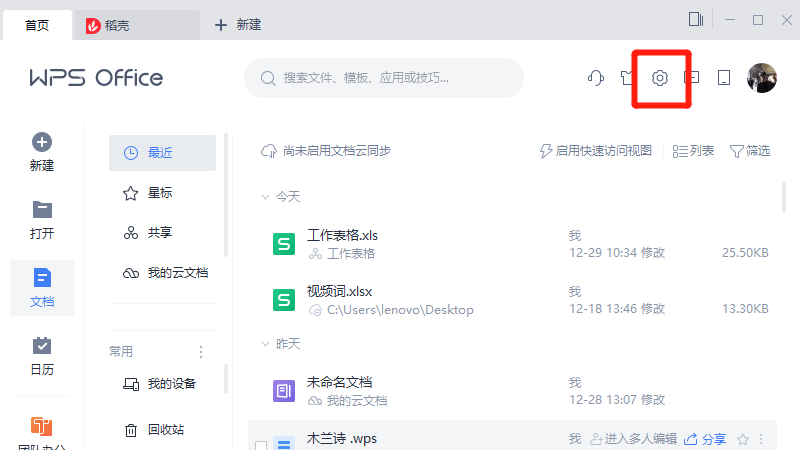800x450 pixels.
Task: Enable quick access view (启用快速访问视图)
Action: [595, 151]
